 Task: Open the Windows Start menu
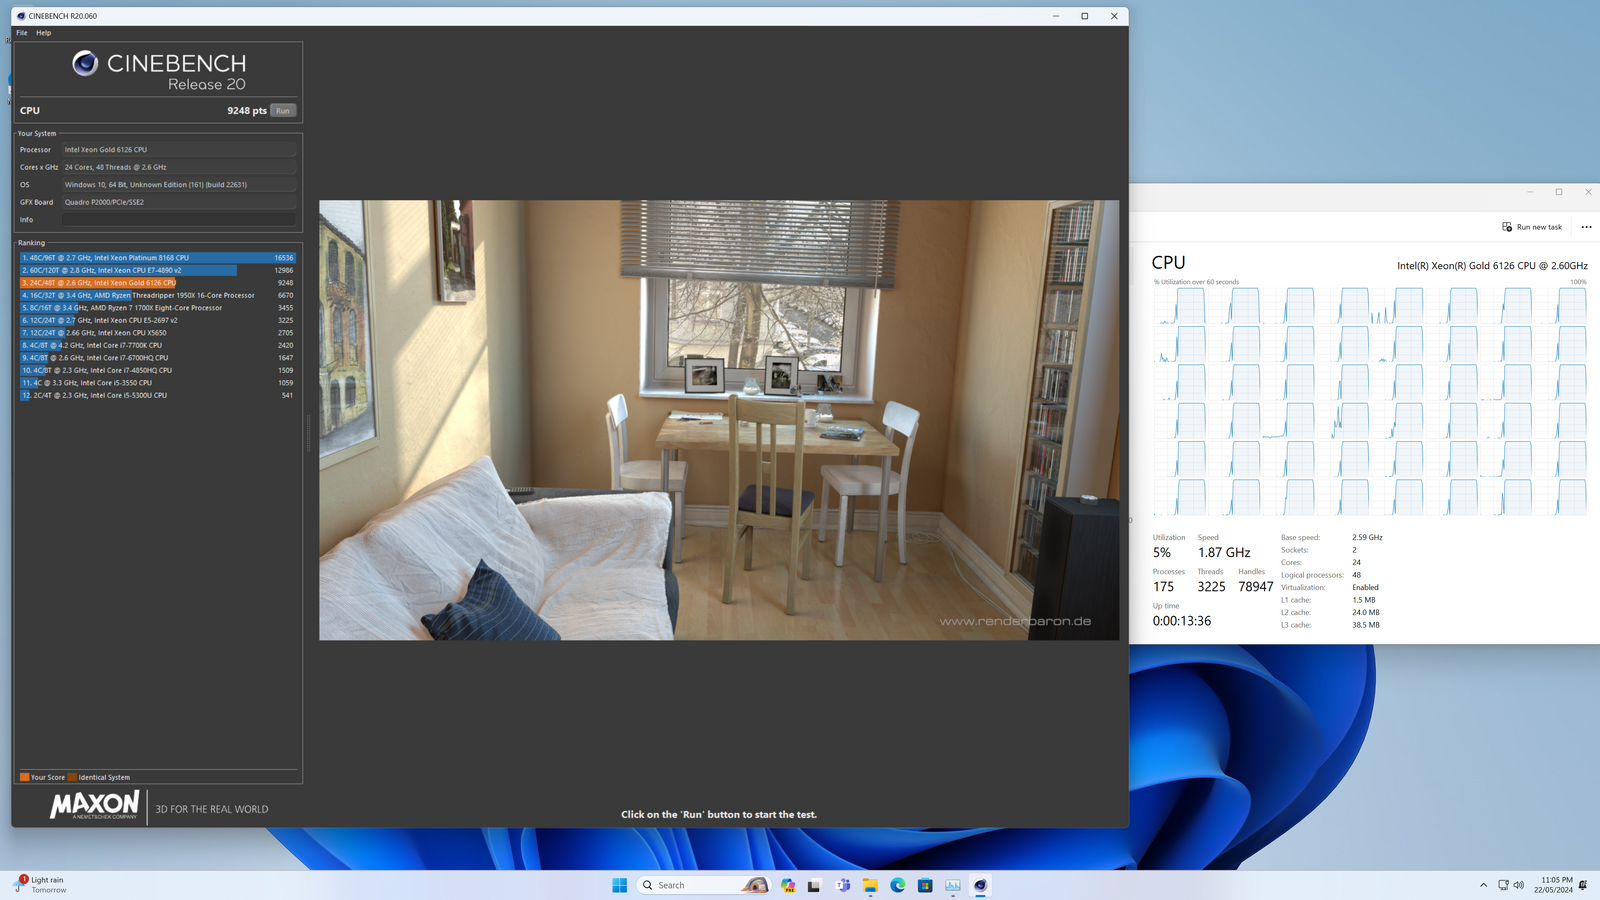620,885
